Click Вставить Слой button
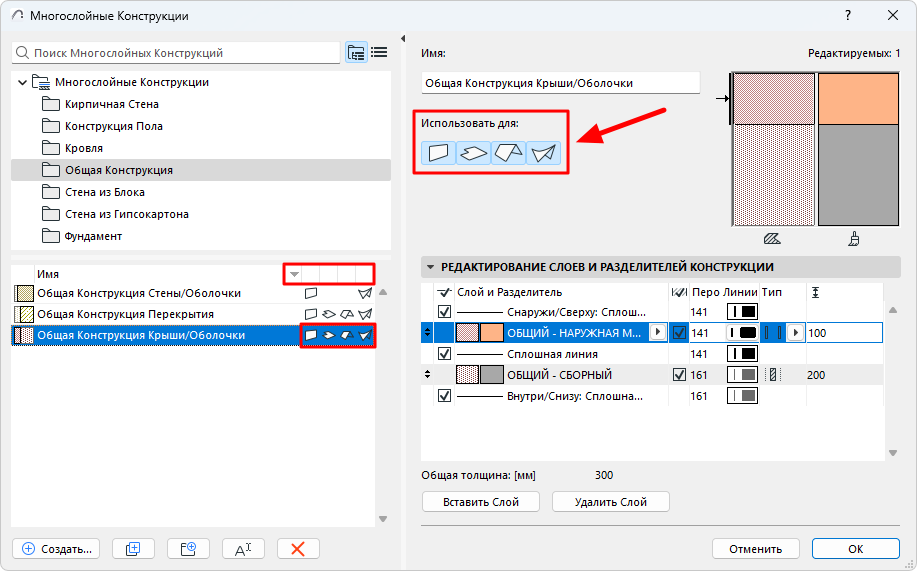The height and width of the screenshot is (571, 917). click(481, 502)
